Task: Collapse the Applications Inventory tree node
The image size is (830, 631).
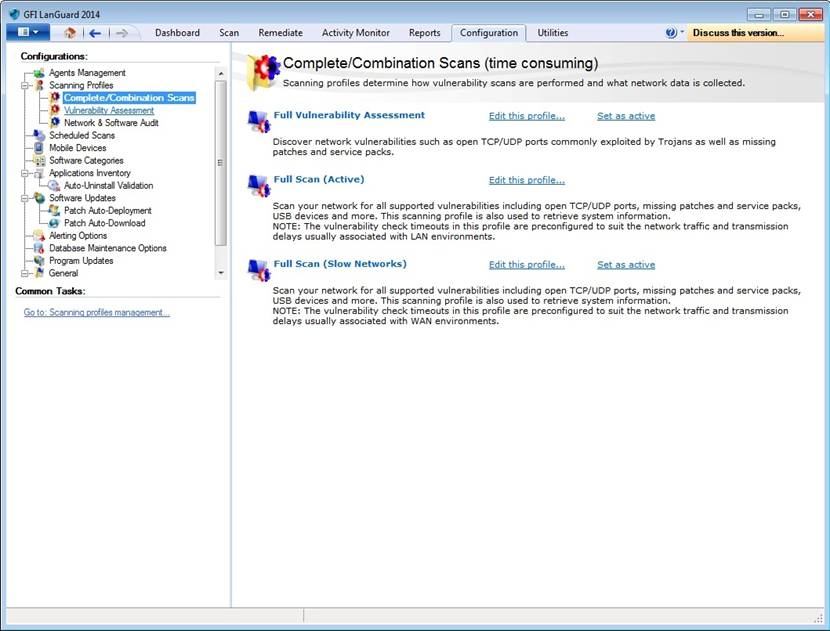Action: (x=24, y=173)
